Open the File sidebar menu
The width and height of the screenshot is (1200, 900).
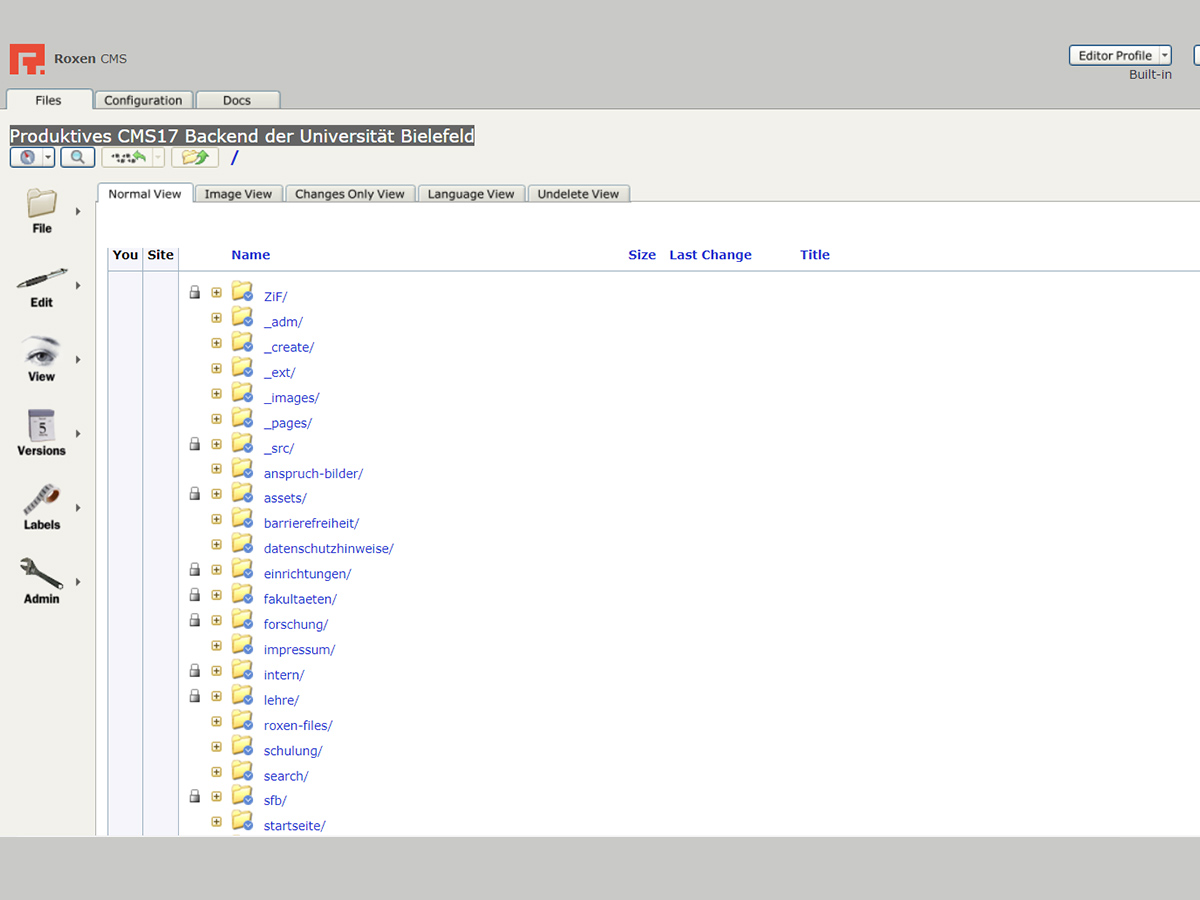(42, 211)
